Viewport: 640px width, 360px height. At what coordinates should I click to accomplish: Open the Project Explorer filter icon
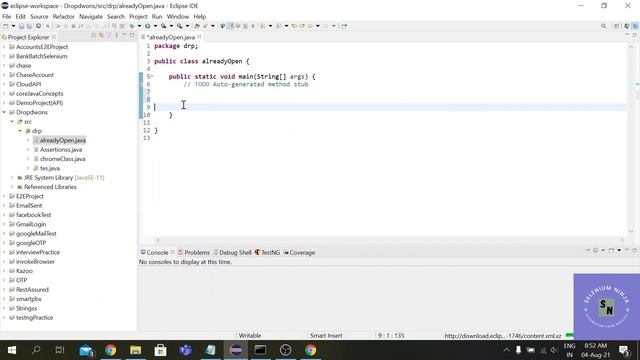(x=109, y=36)
